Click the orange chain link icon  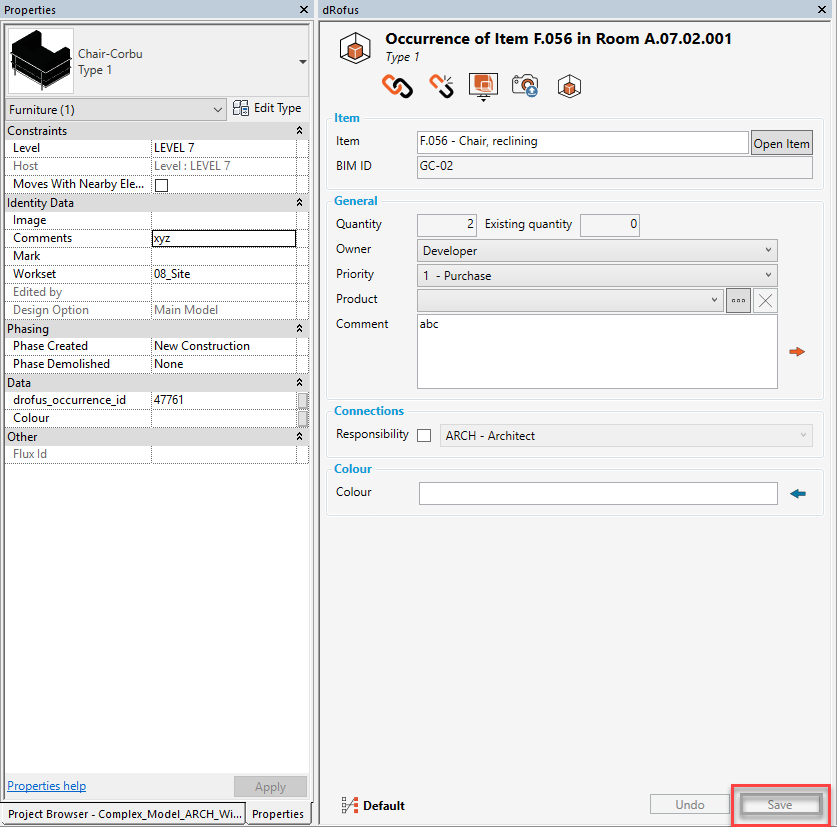[397, 86]
